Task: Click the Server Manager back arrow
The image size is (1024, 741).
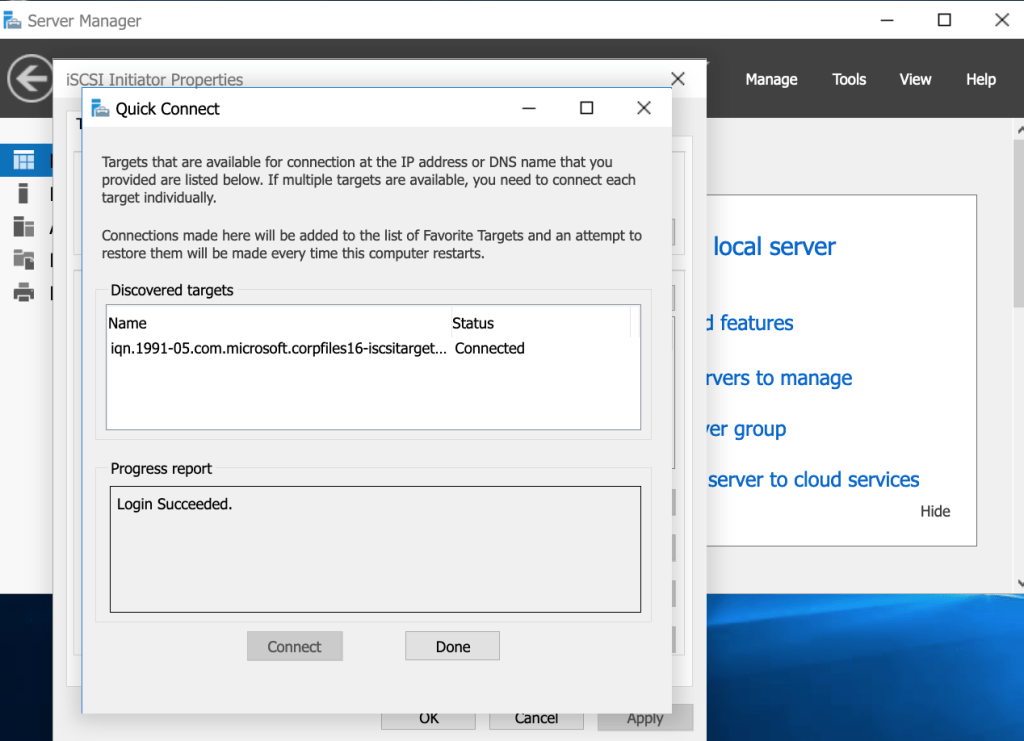Action: point(29,79)
